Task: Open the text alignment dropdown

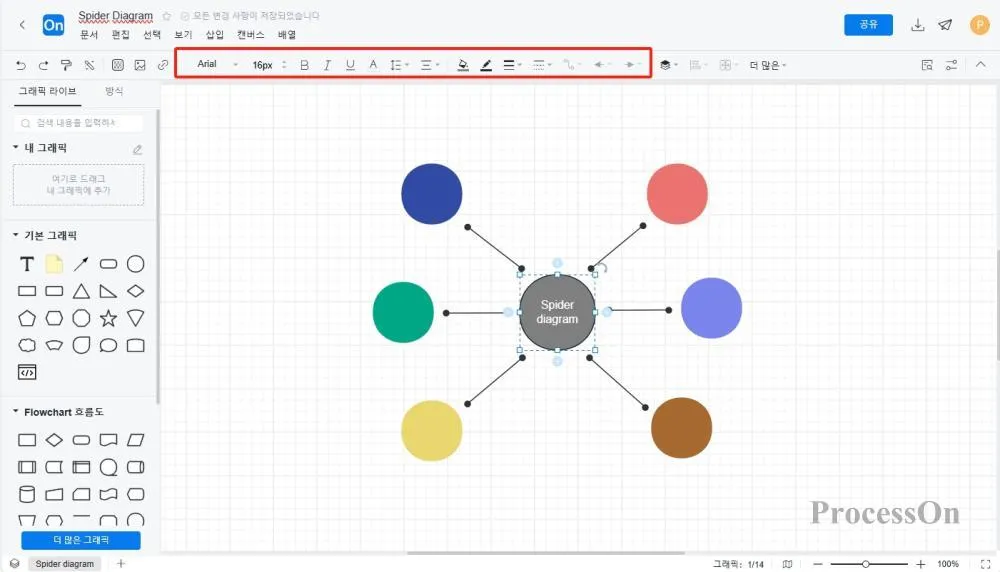Action: pos(430,65)
